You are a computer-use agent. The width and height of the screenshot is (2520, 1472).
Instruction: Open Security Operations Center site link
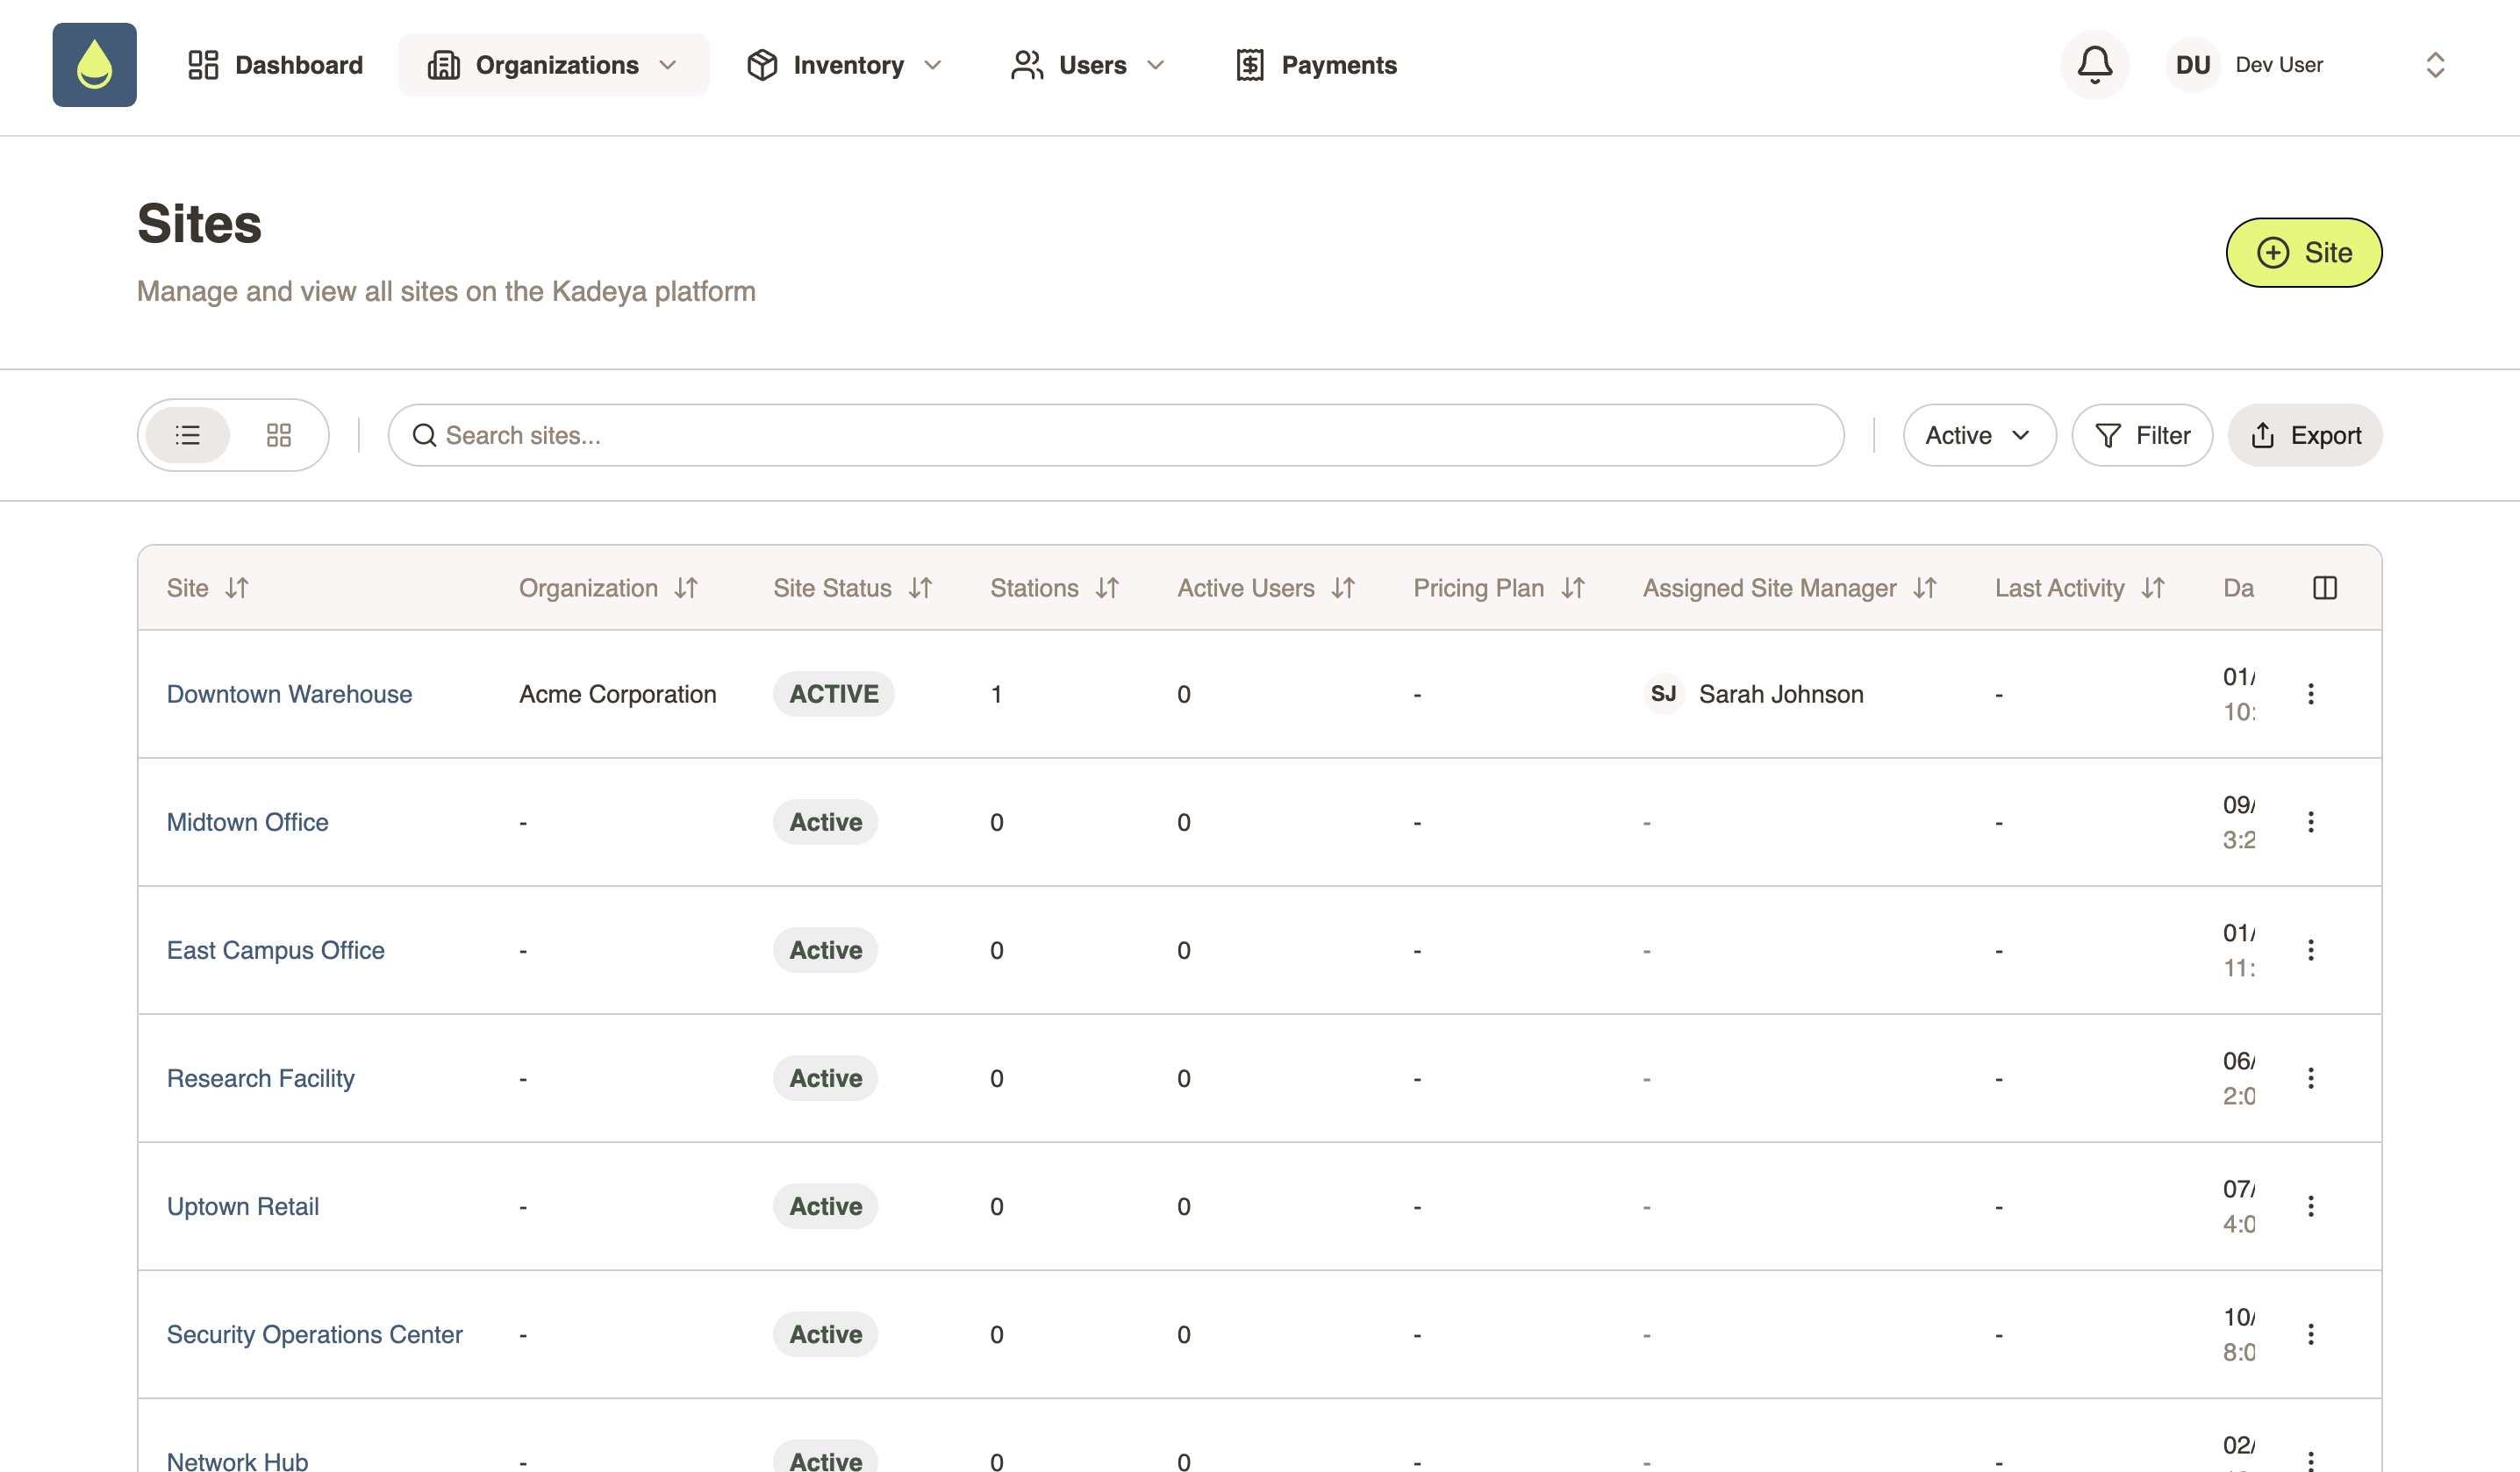(x=314, y=1334)
